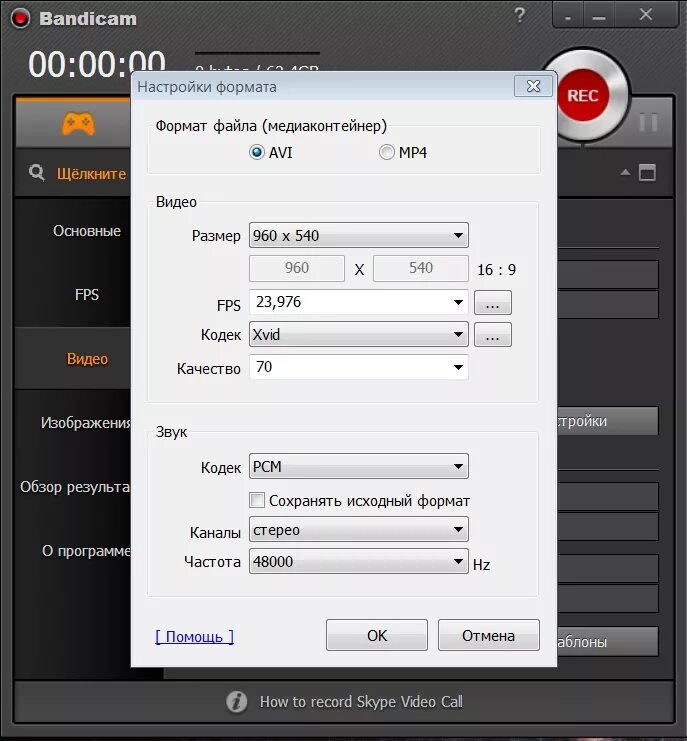Click the width field showing 960
Viewport: 687px width, 741px height.
297,268
